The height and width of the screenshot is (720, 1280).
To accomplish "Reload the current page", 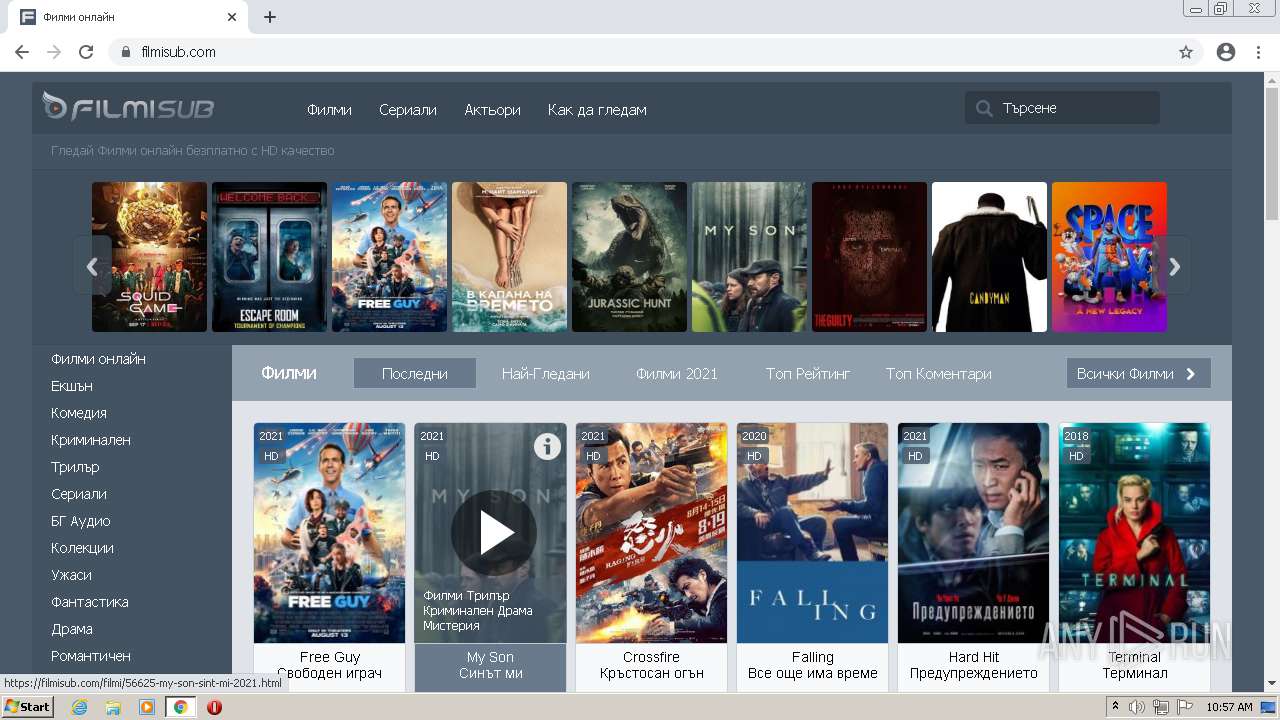I will [x=86, y=52].
